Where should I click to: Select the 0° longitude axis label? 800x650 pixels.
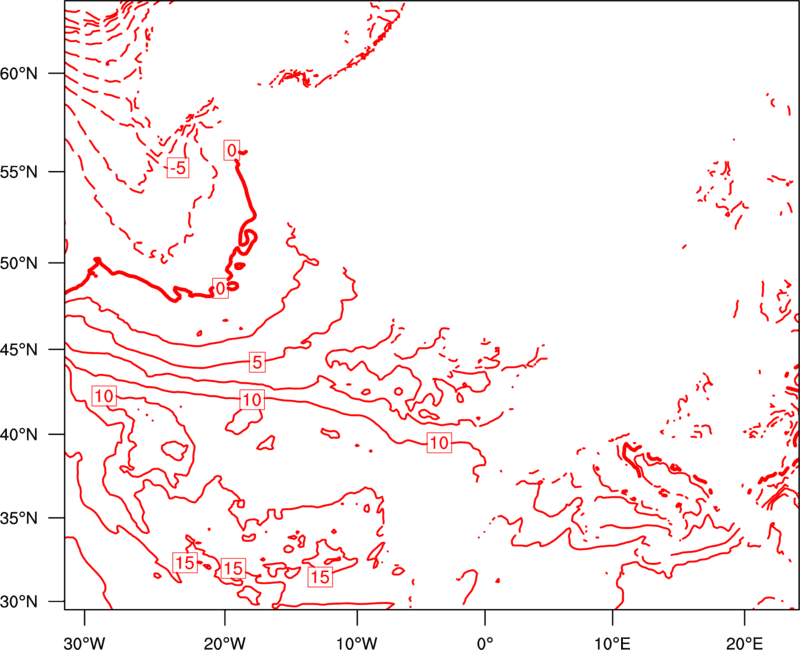[485, 643]
